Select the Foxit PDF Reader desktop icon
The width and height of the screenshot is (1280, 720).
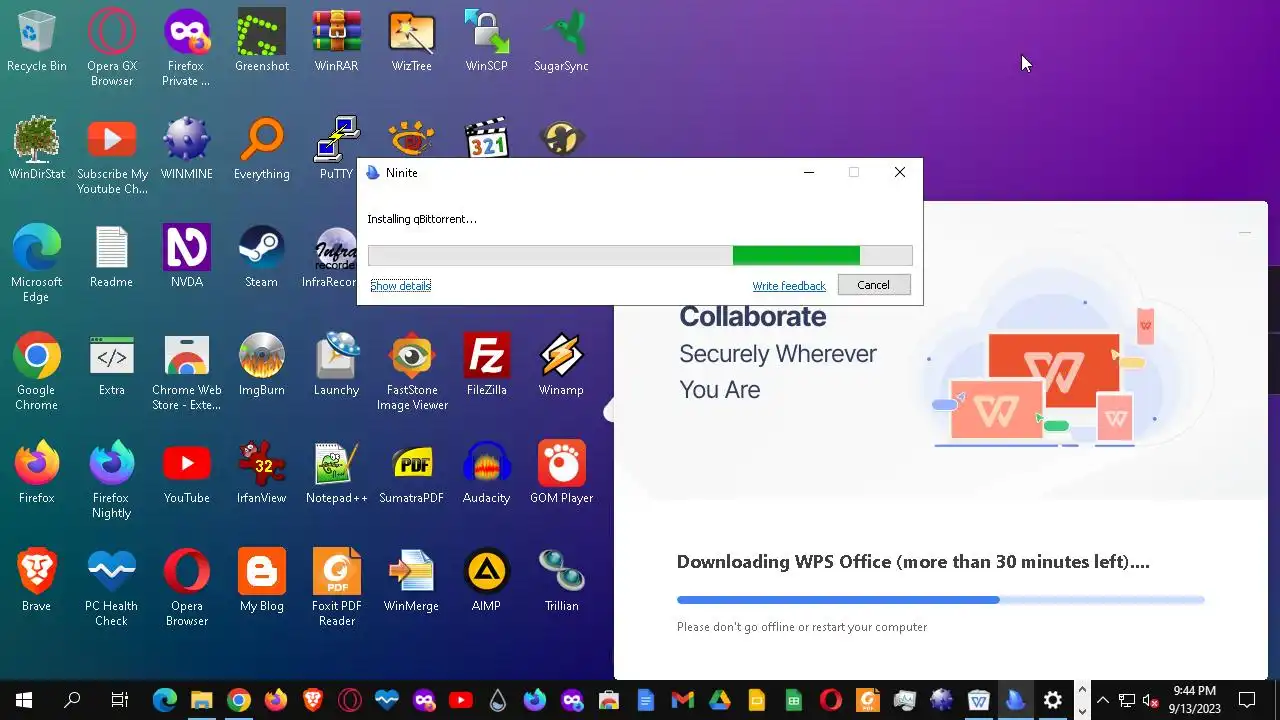point(337,589)
